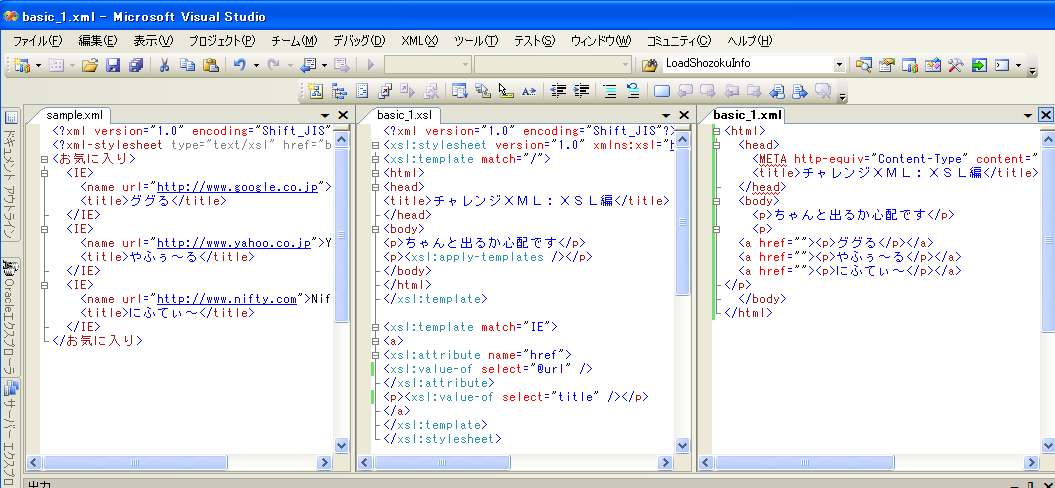Open the デバッグ menu
This screenshot has width=1055, height=488.
pyautogui.click(x=359, y=40)
